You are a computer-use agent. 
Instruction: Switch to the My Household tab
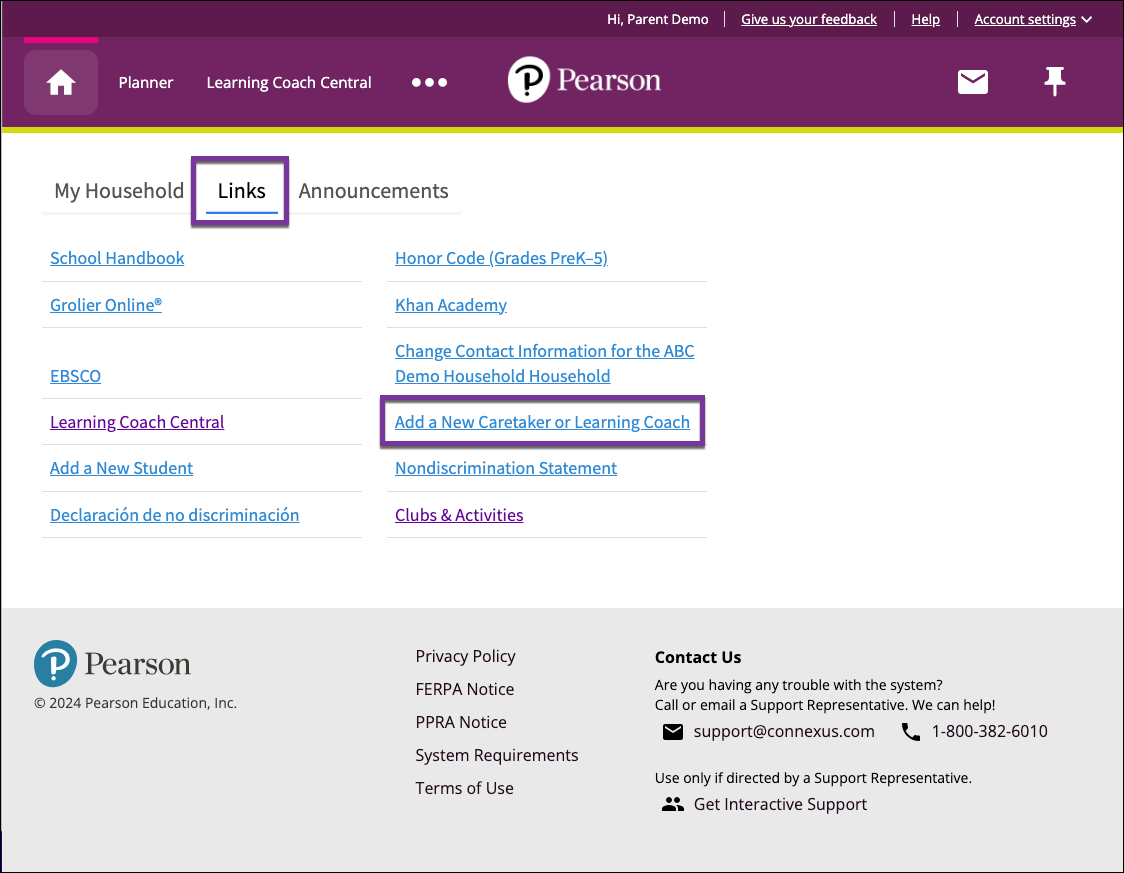point(117,190)
